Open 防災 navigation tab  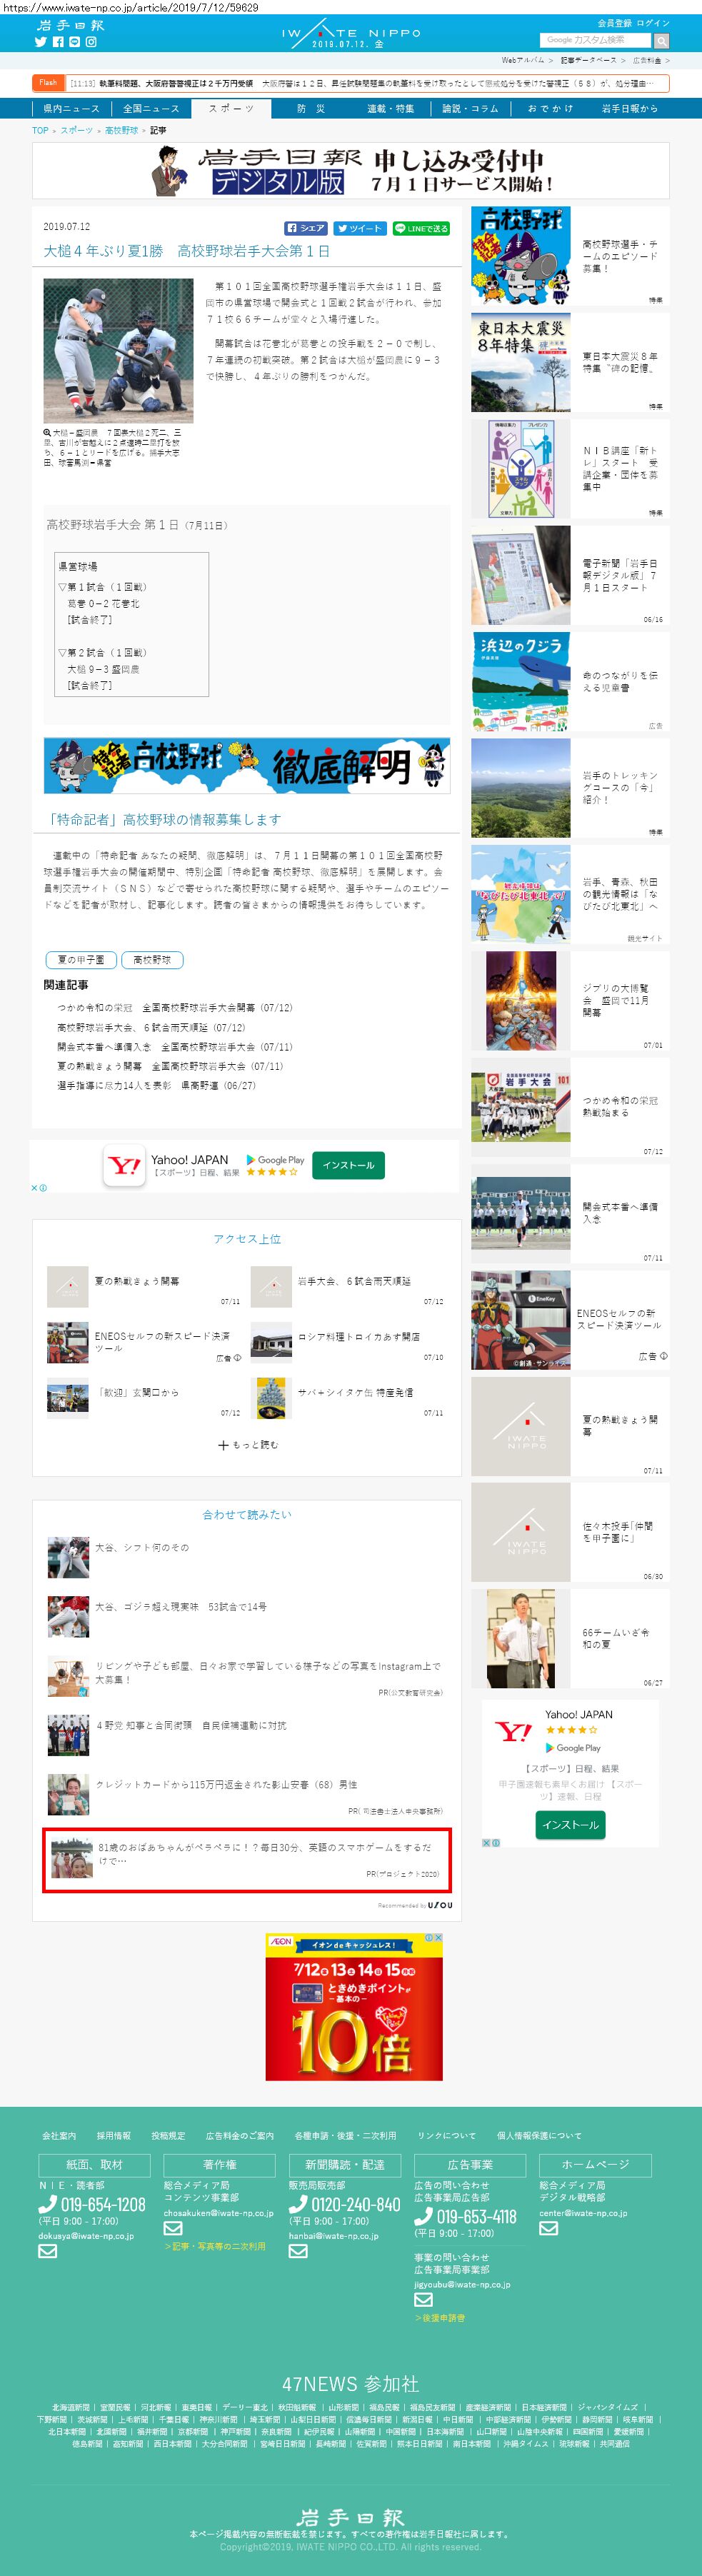(311, 108)
